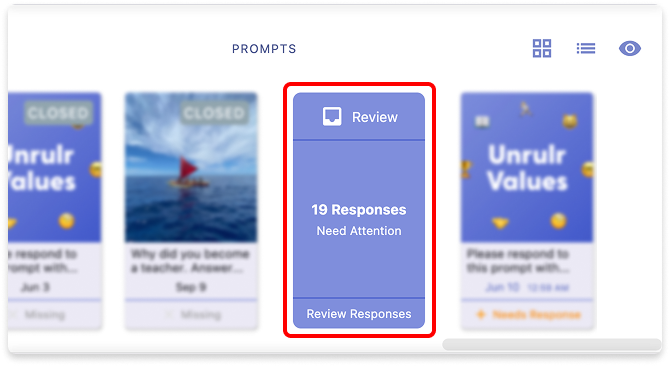Image resolution: width=670 pixels, height=366 pixels.
Task: Switch to list view layout
Action: pyautogui.click(x=586, y=48)
